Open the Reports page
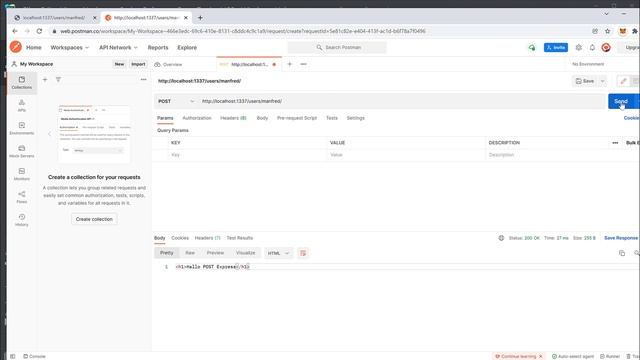This screenshot has width=640, height=360. [x=158, y=47]
